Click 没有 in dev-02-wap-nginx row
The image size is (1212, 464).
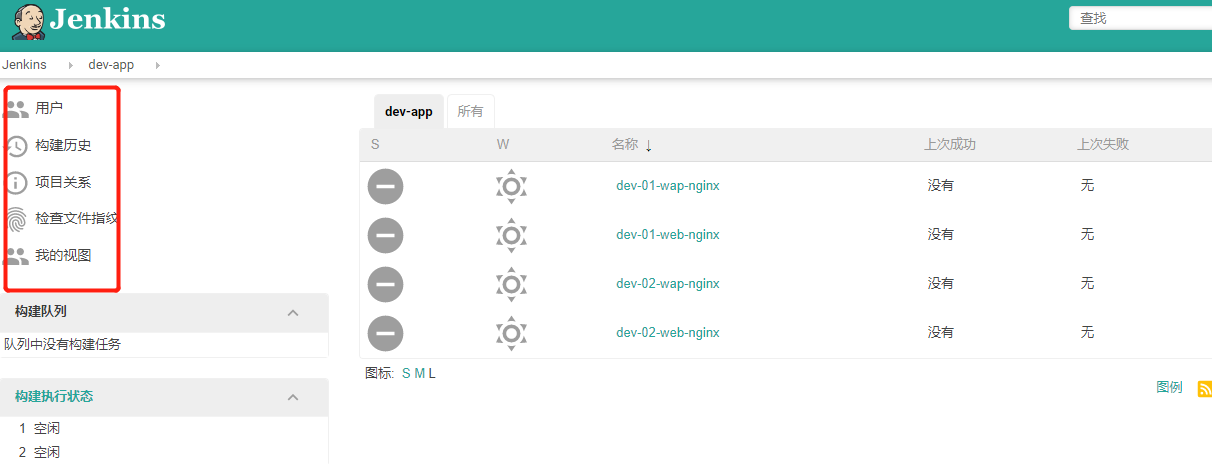[941, 284]
